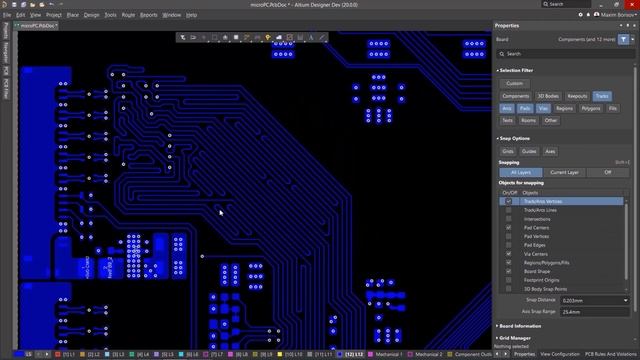Click the user account Maxim icon
640x360 pixels.
(x=596, y=15)
